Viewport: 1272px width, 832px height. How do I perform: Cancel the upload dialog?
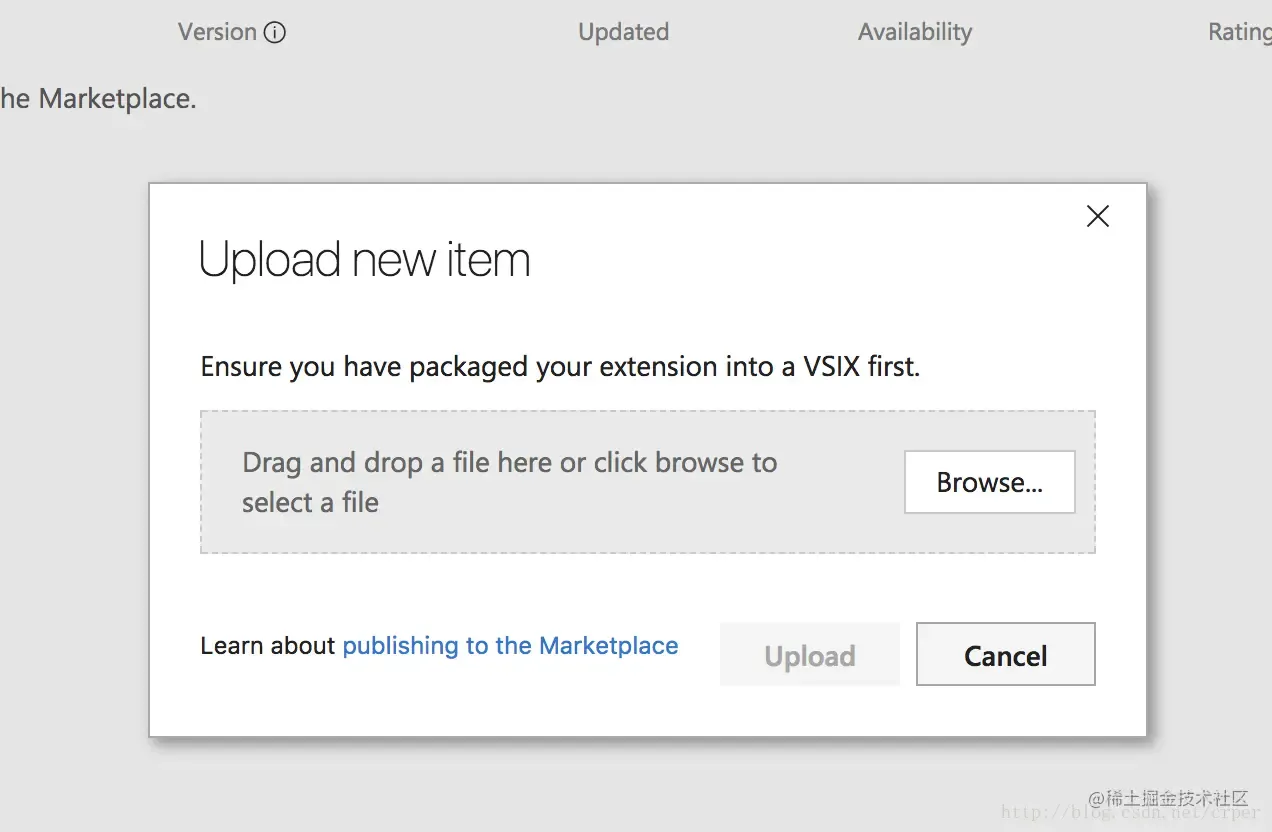[1005, 655]
